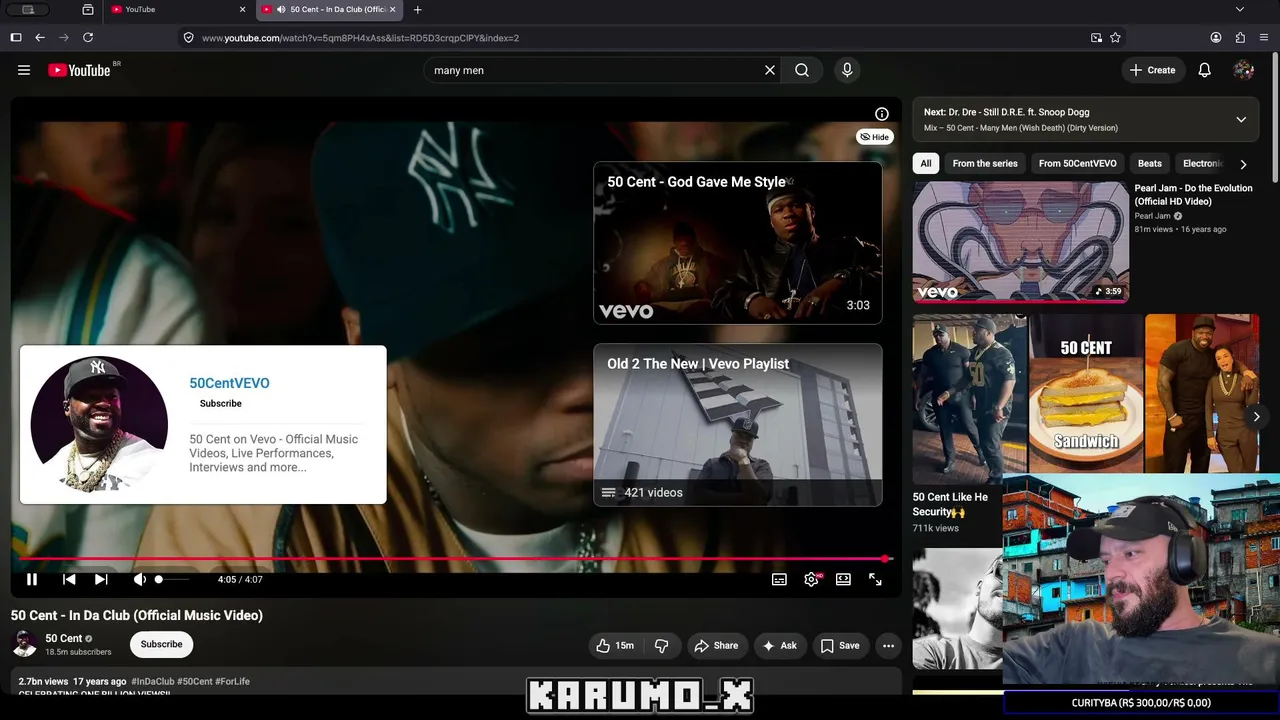This screenshot has height=720, width=1280.
Task: Select the Beats filter chip
Action: [1150, 163]
